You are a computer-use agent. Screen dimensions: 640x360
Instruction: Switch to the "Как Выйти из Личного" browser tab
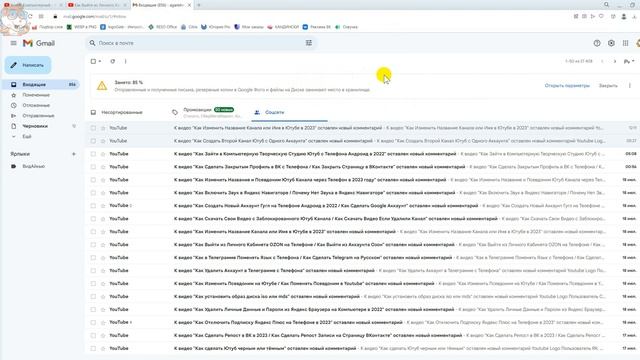coord(97,5)
